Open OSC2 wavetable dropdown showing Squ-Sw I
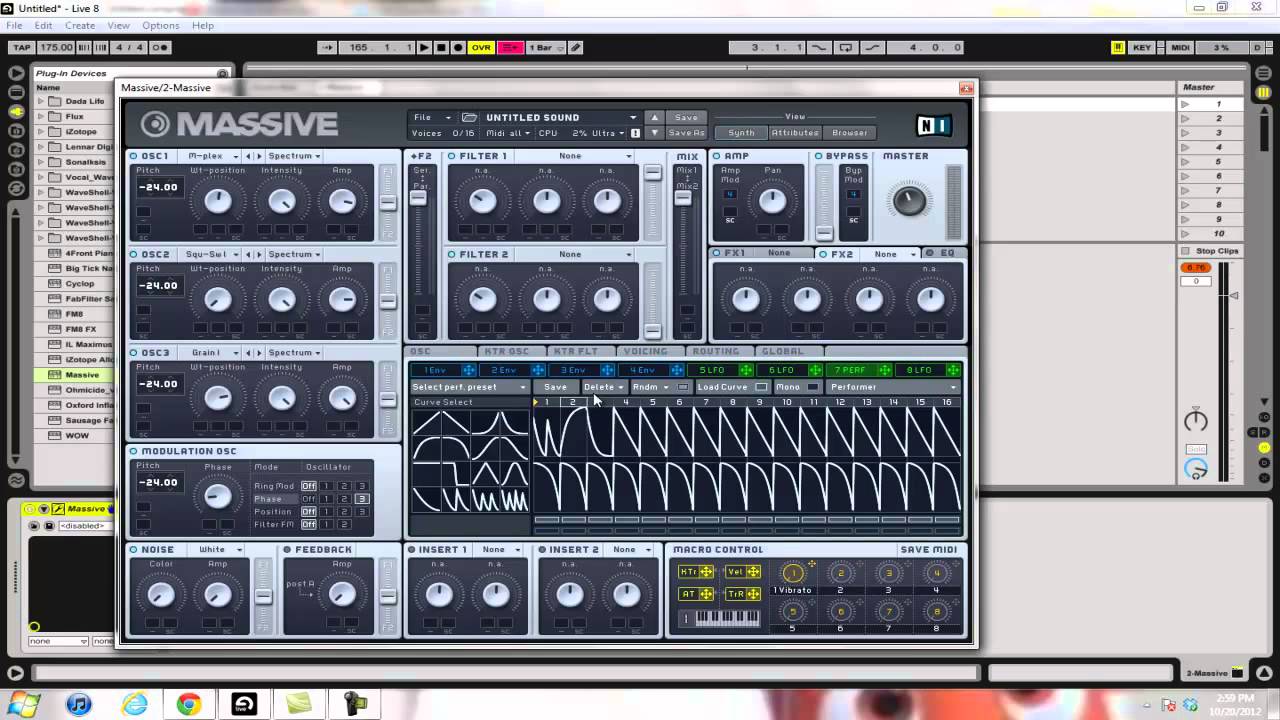Screen dimensions: 1280x720 pos(211,254)
